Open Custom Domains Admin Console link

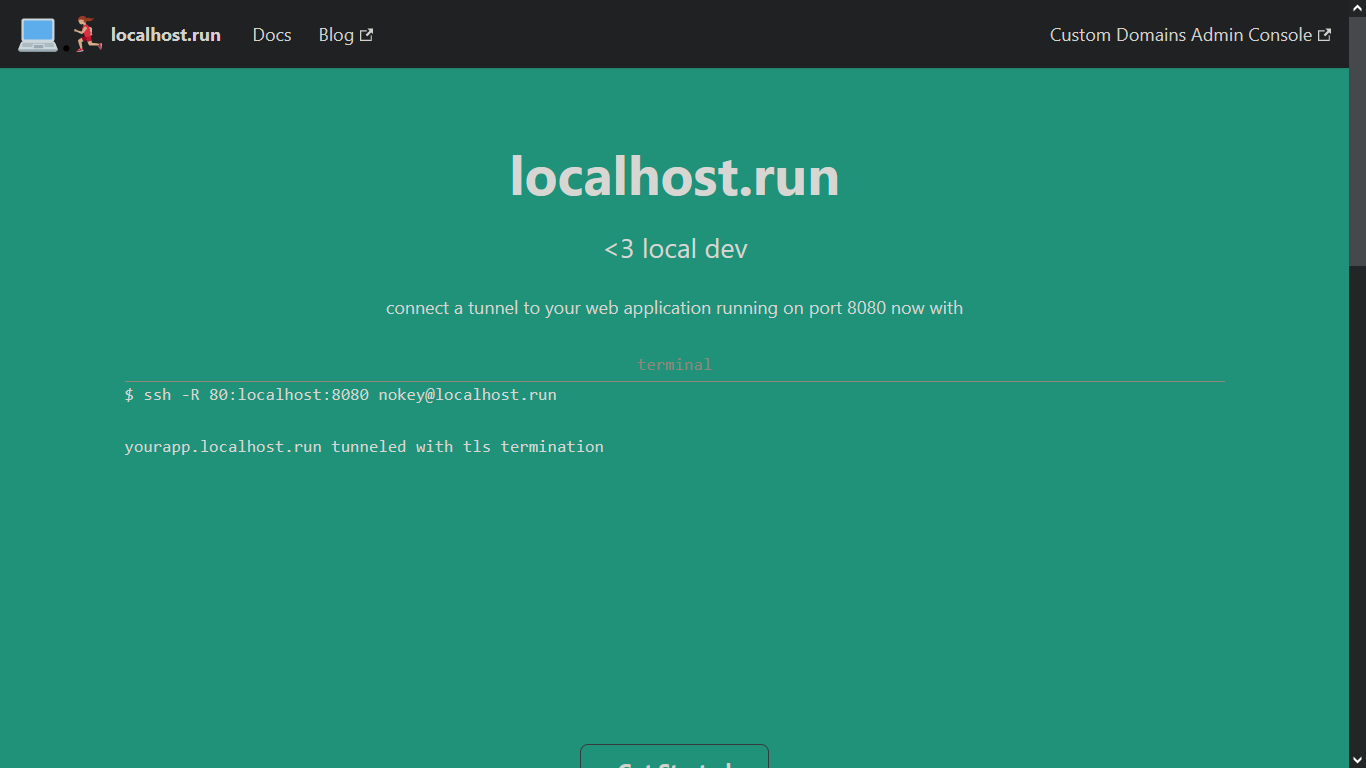point(1190,35)
